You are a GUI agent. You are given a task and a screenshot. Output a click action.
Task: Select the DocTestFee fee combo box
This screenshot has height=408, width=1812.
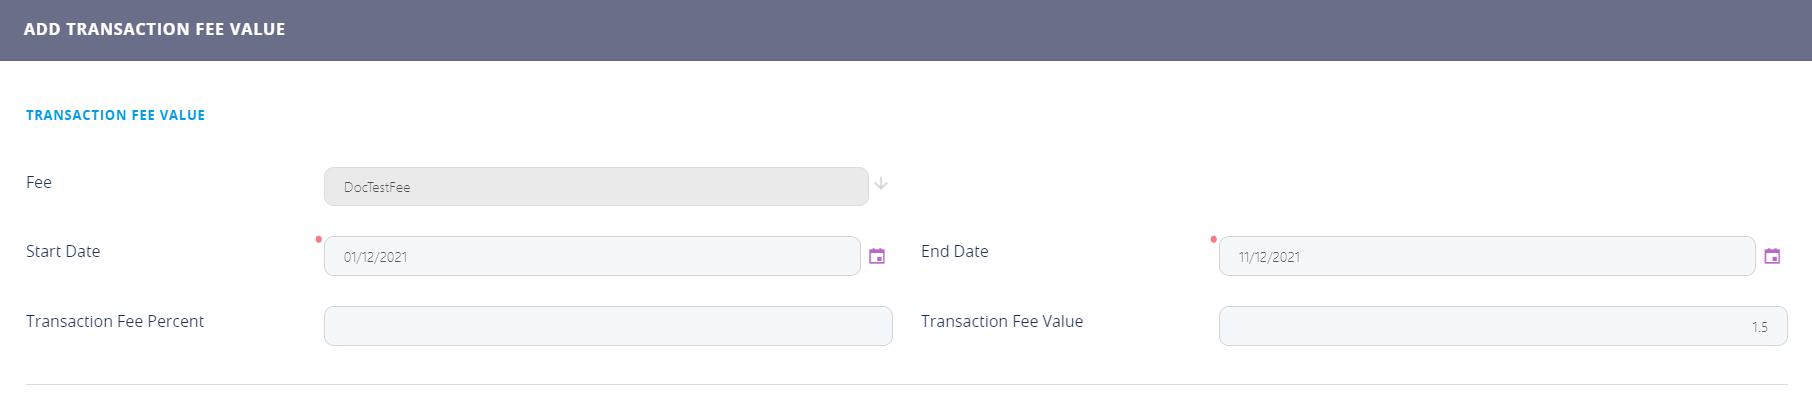tap(595, 187)
